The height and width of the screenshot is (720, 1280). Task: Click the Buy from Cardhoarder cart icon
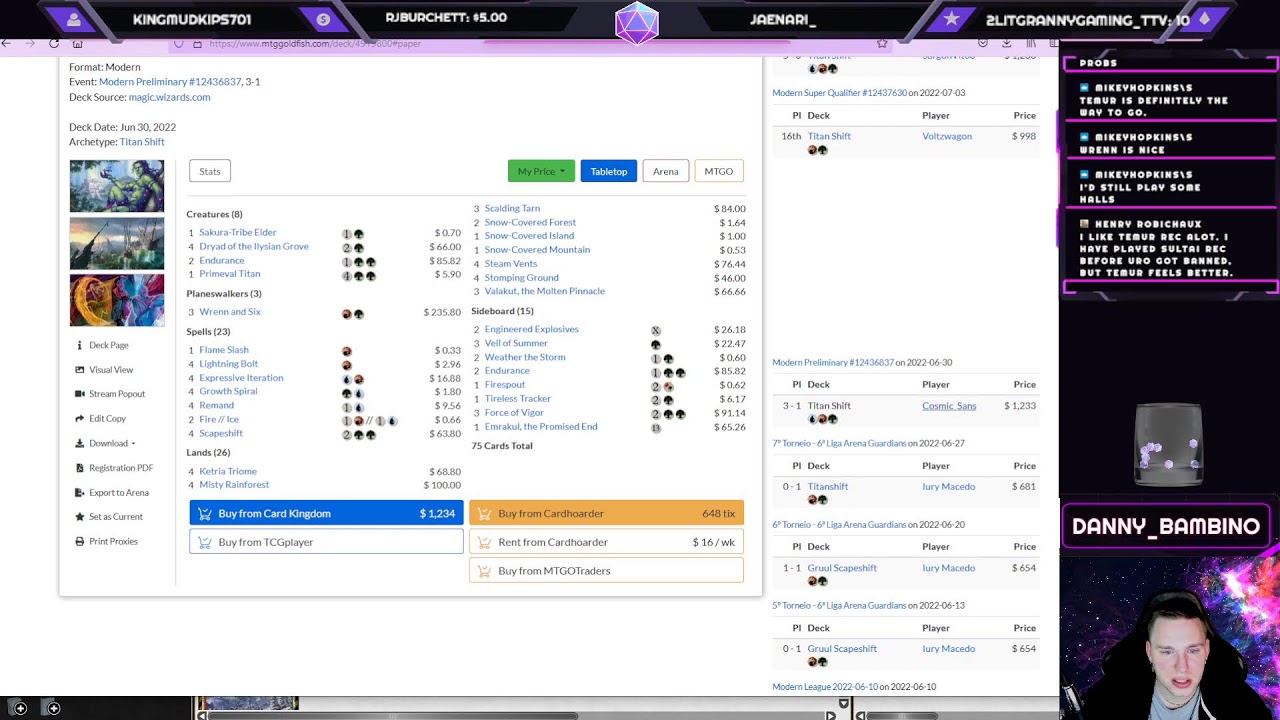coord(484,514)
